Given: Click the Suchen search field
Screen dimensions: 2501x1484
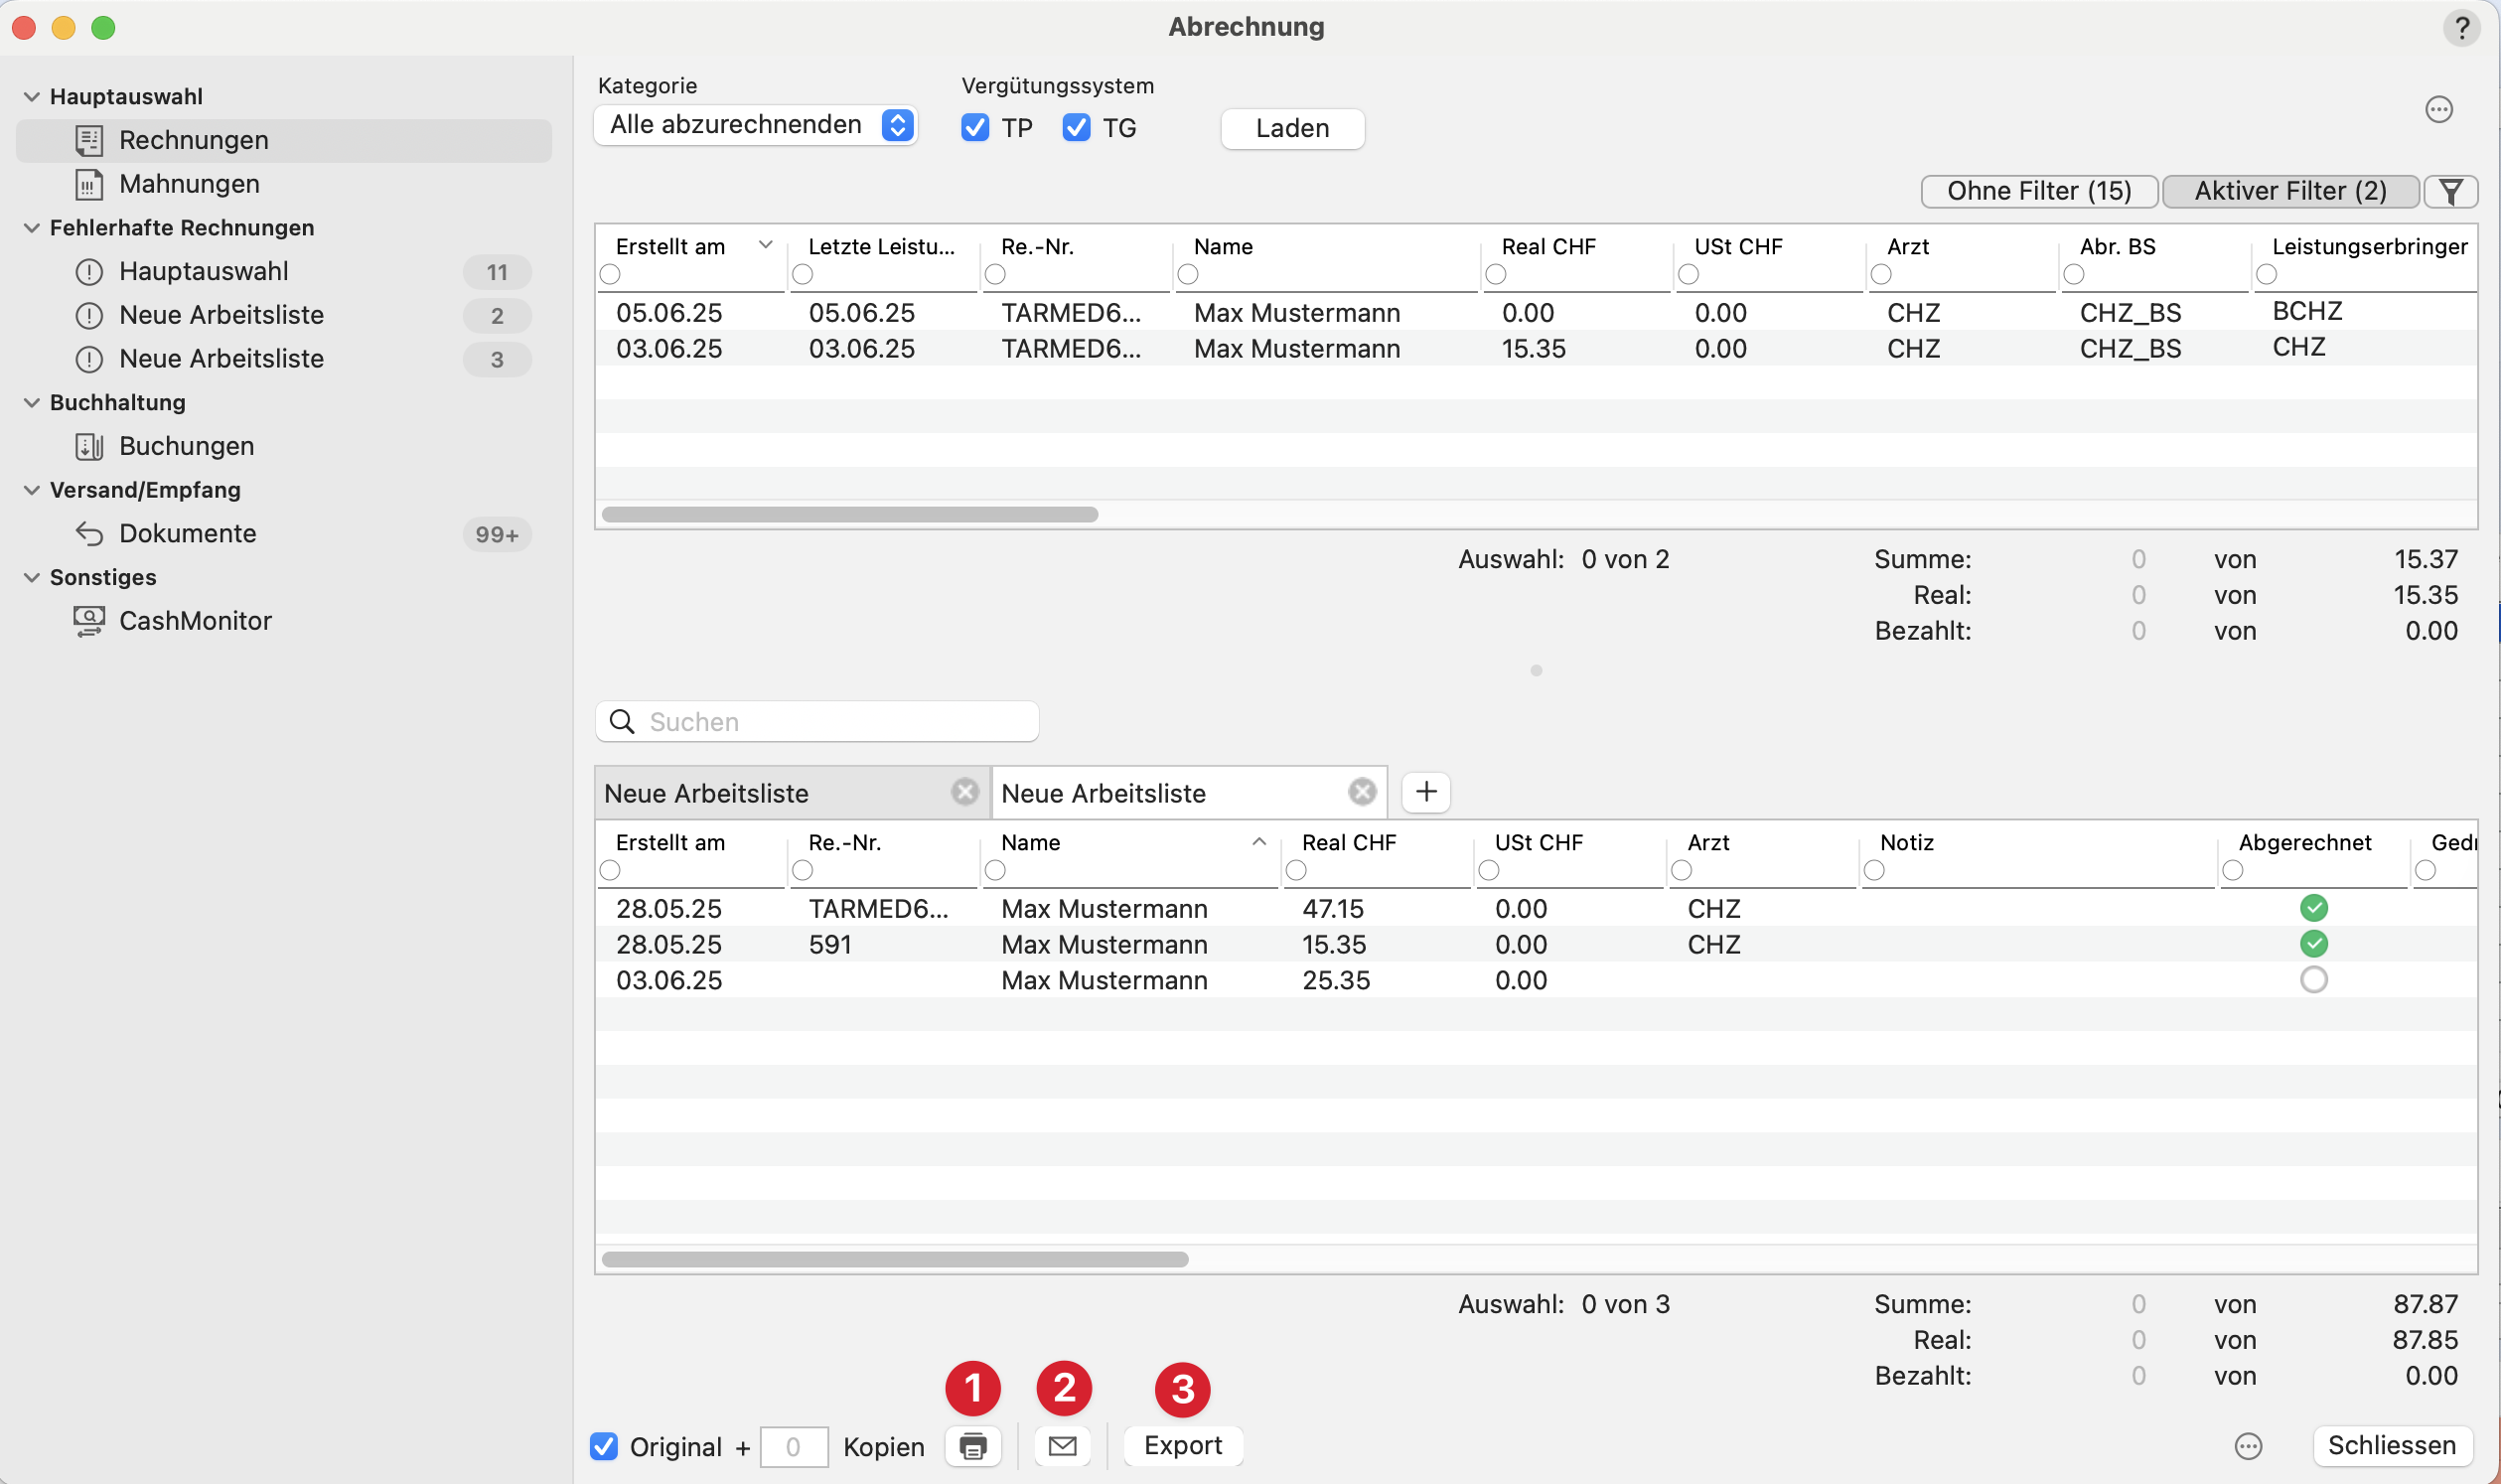Looking at the screenshot, I should pyautogui.click(x=817, y=722).
